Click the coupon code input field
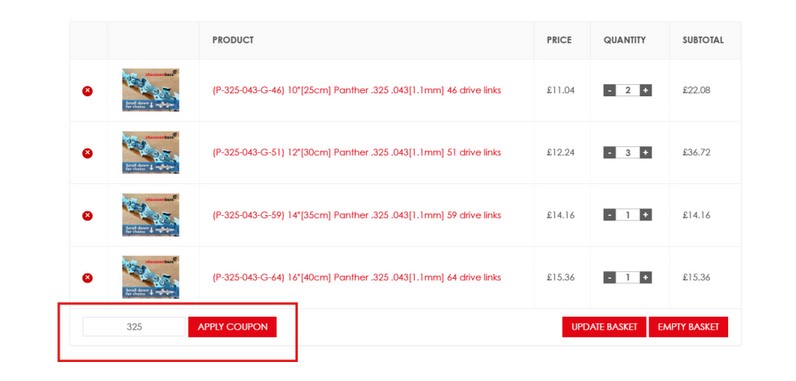The height and width of the screenshot is (381, 796). point(135,327)
